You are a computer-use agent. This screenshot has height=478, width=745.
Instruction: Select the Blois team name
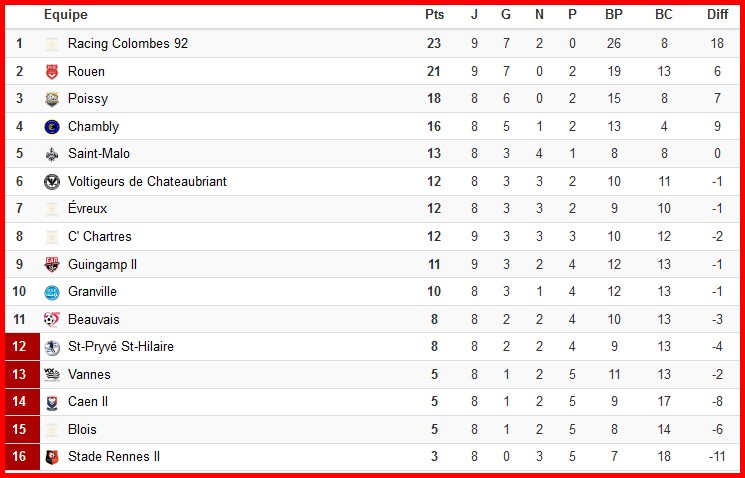point(82,430)
